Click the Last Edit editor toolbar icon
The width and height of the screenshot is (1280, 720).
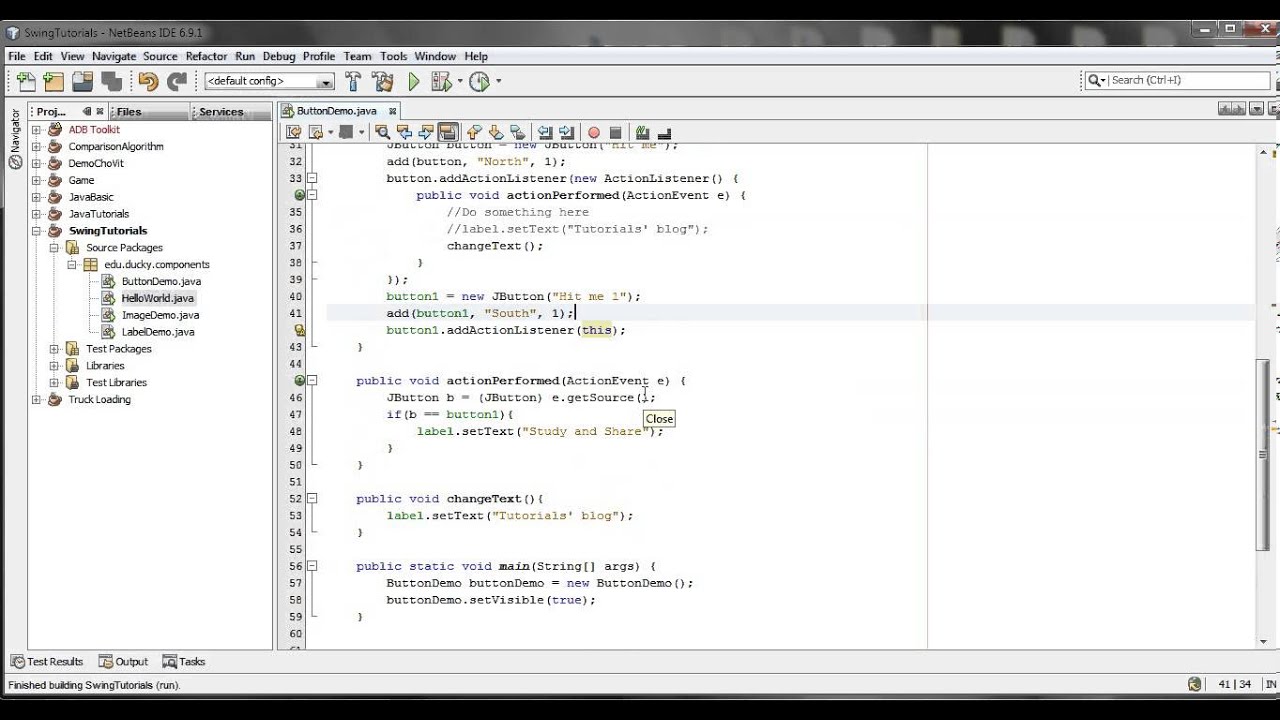293,132
